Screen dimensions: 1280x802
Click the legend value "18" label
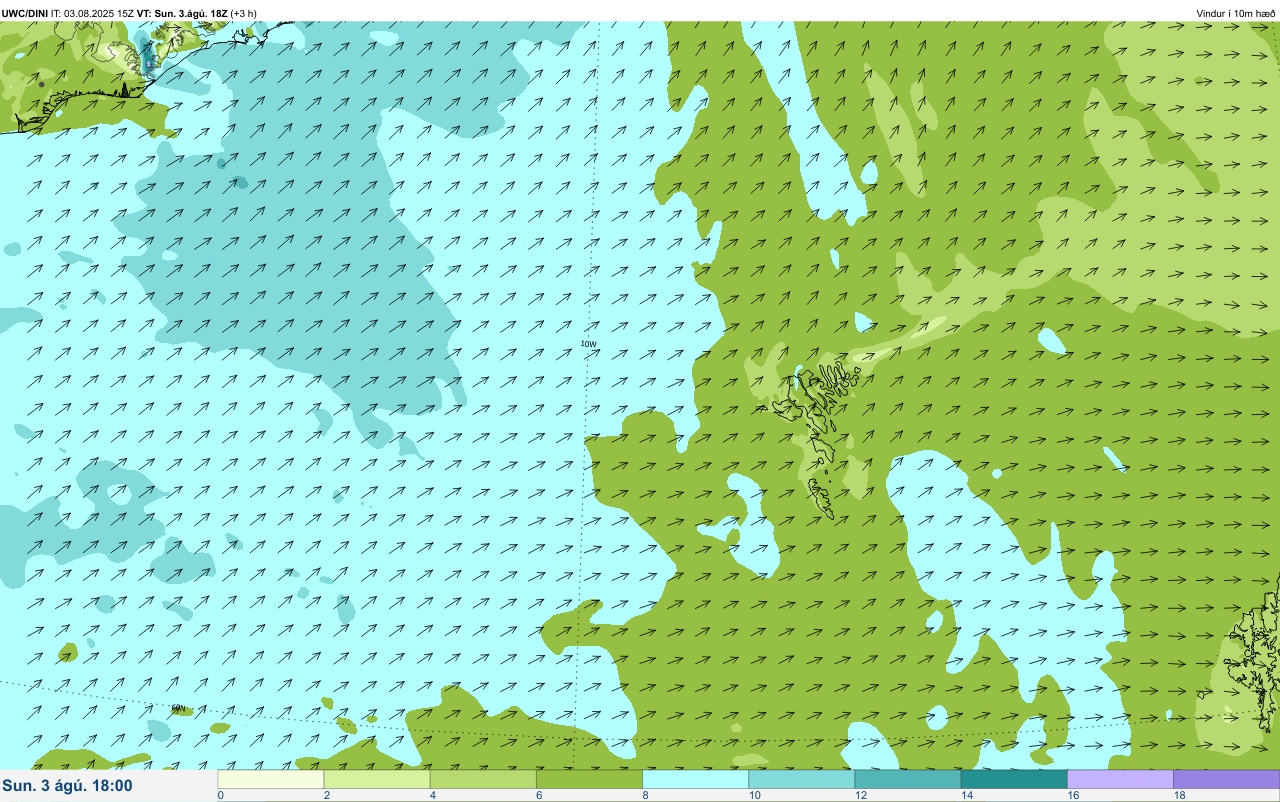click(x=1179, y=796)
